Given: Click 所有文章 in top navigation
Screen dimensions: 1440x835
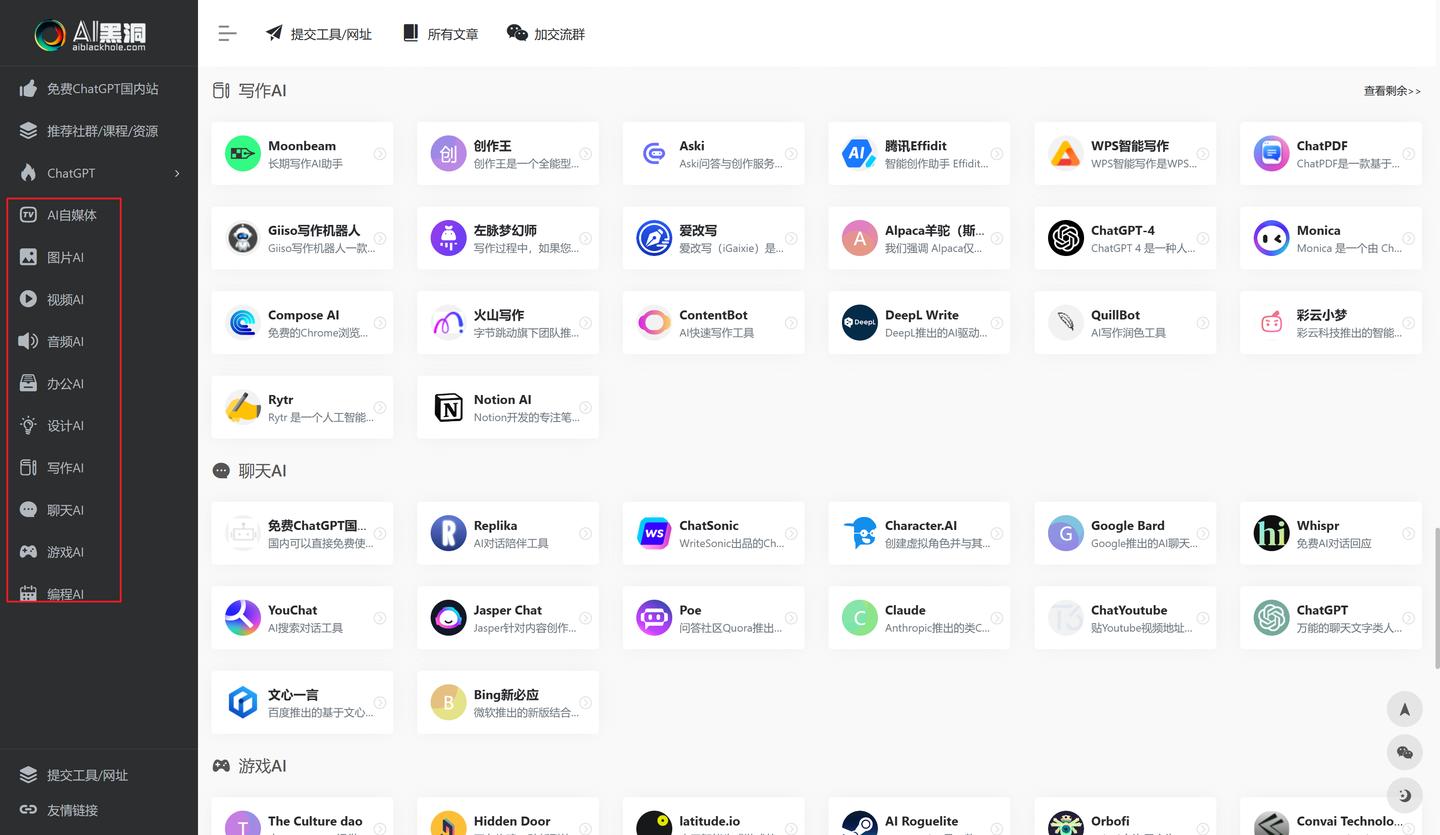Looking at the screenshot, I should coord(440,33).
